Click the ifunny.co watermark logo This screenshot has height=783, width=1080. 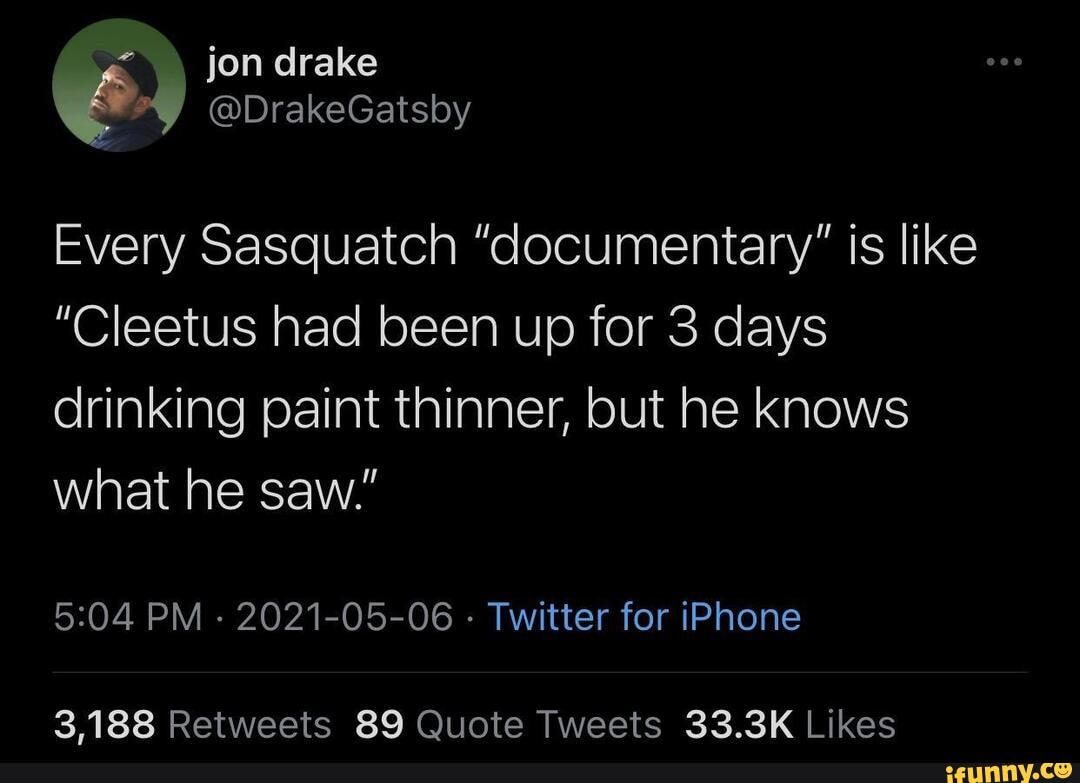(1010, 770)
